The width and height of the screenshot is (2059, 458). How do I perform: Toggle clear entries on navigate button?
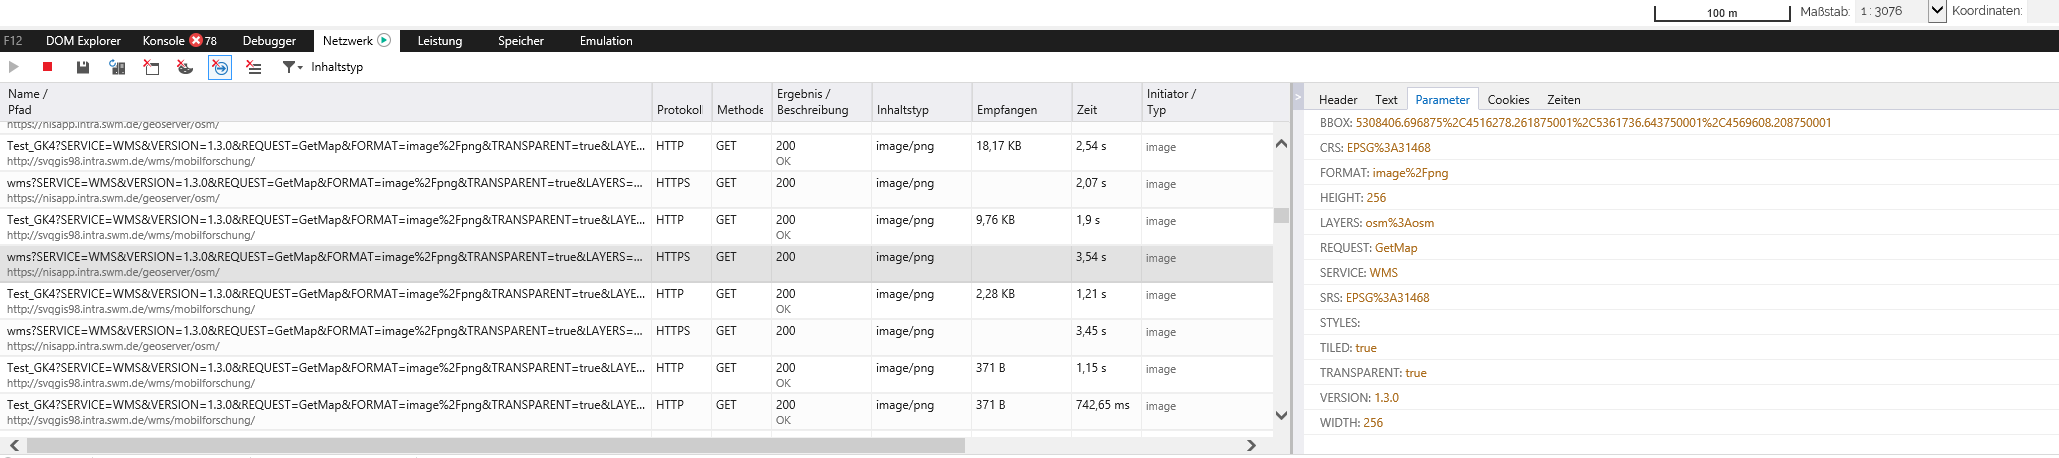coord(220,67)
